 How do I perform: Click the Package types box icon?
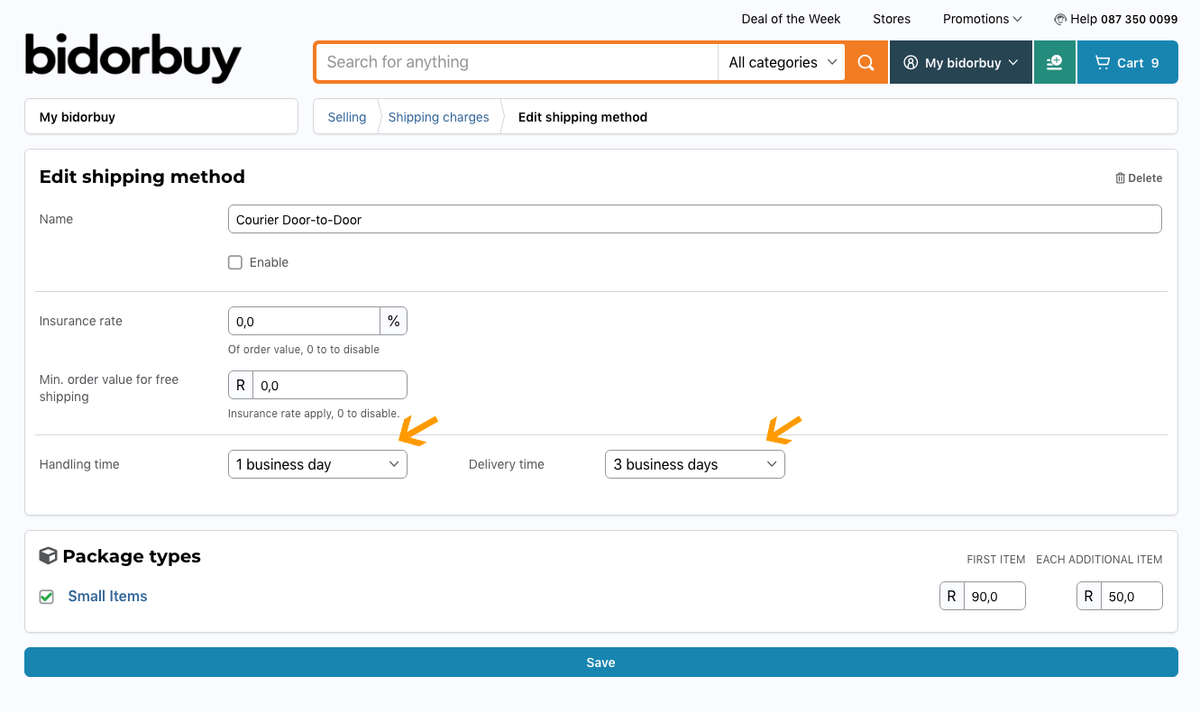(x=48, y=556)
